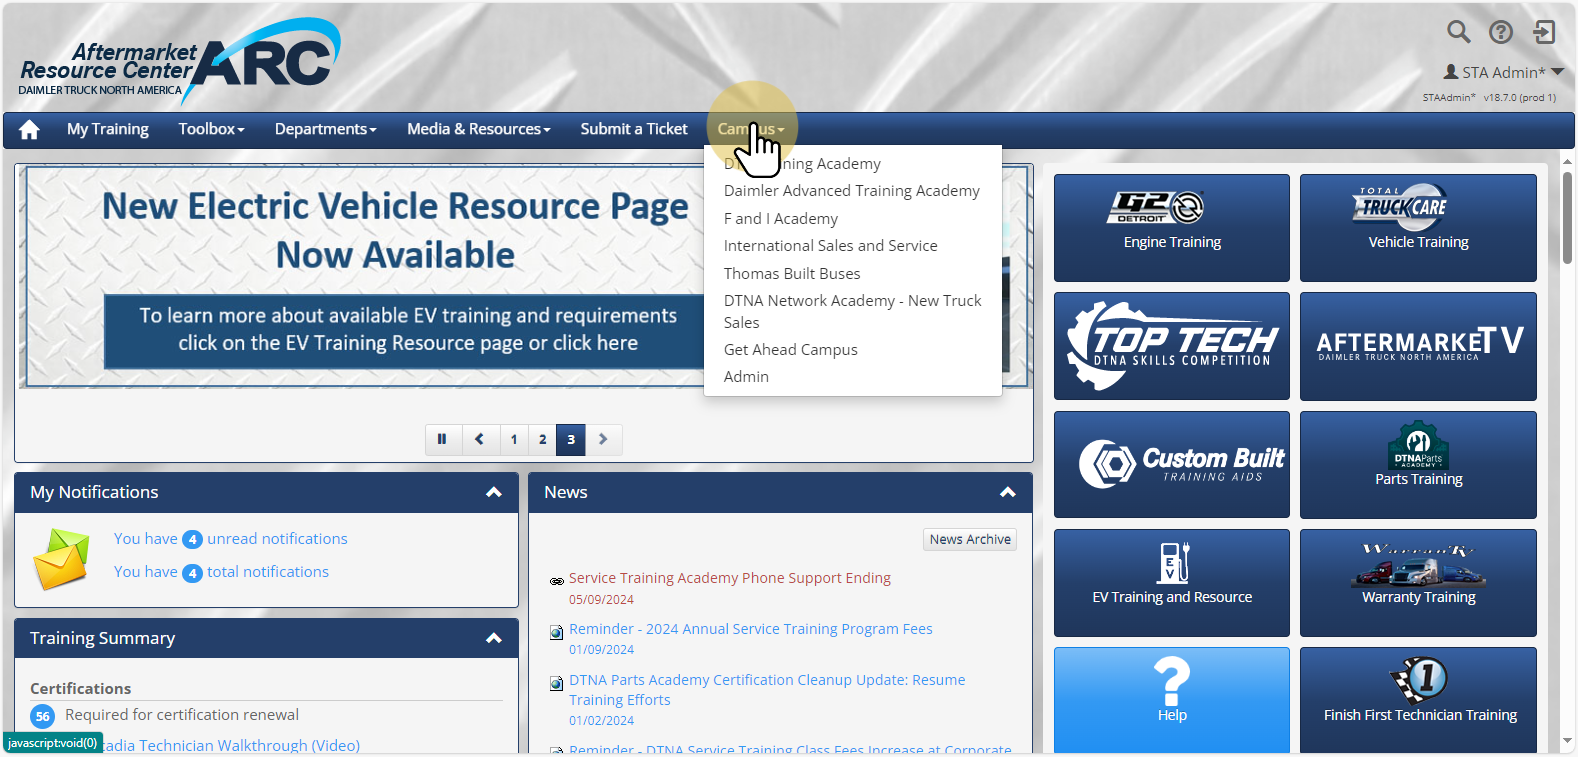View unread notifications link
1578x757 pixels.
point(230,539)
